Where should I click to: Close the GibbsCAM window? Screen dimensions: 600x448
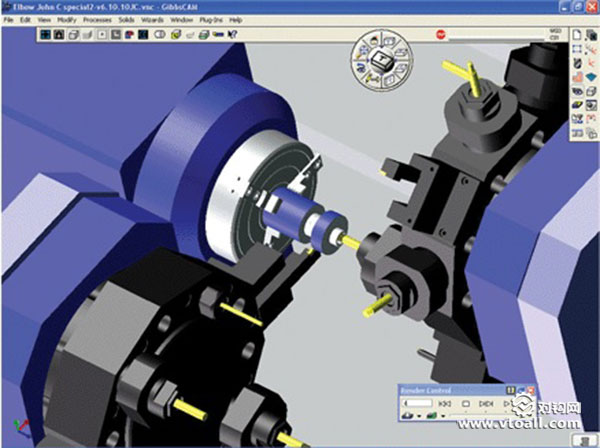[x=592, y=7]
